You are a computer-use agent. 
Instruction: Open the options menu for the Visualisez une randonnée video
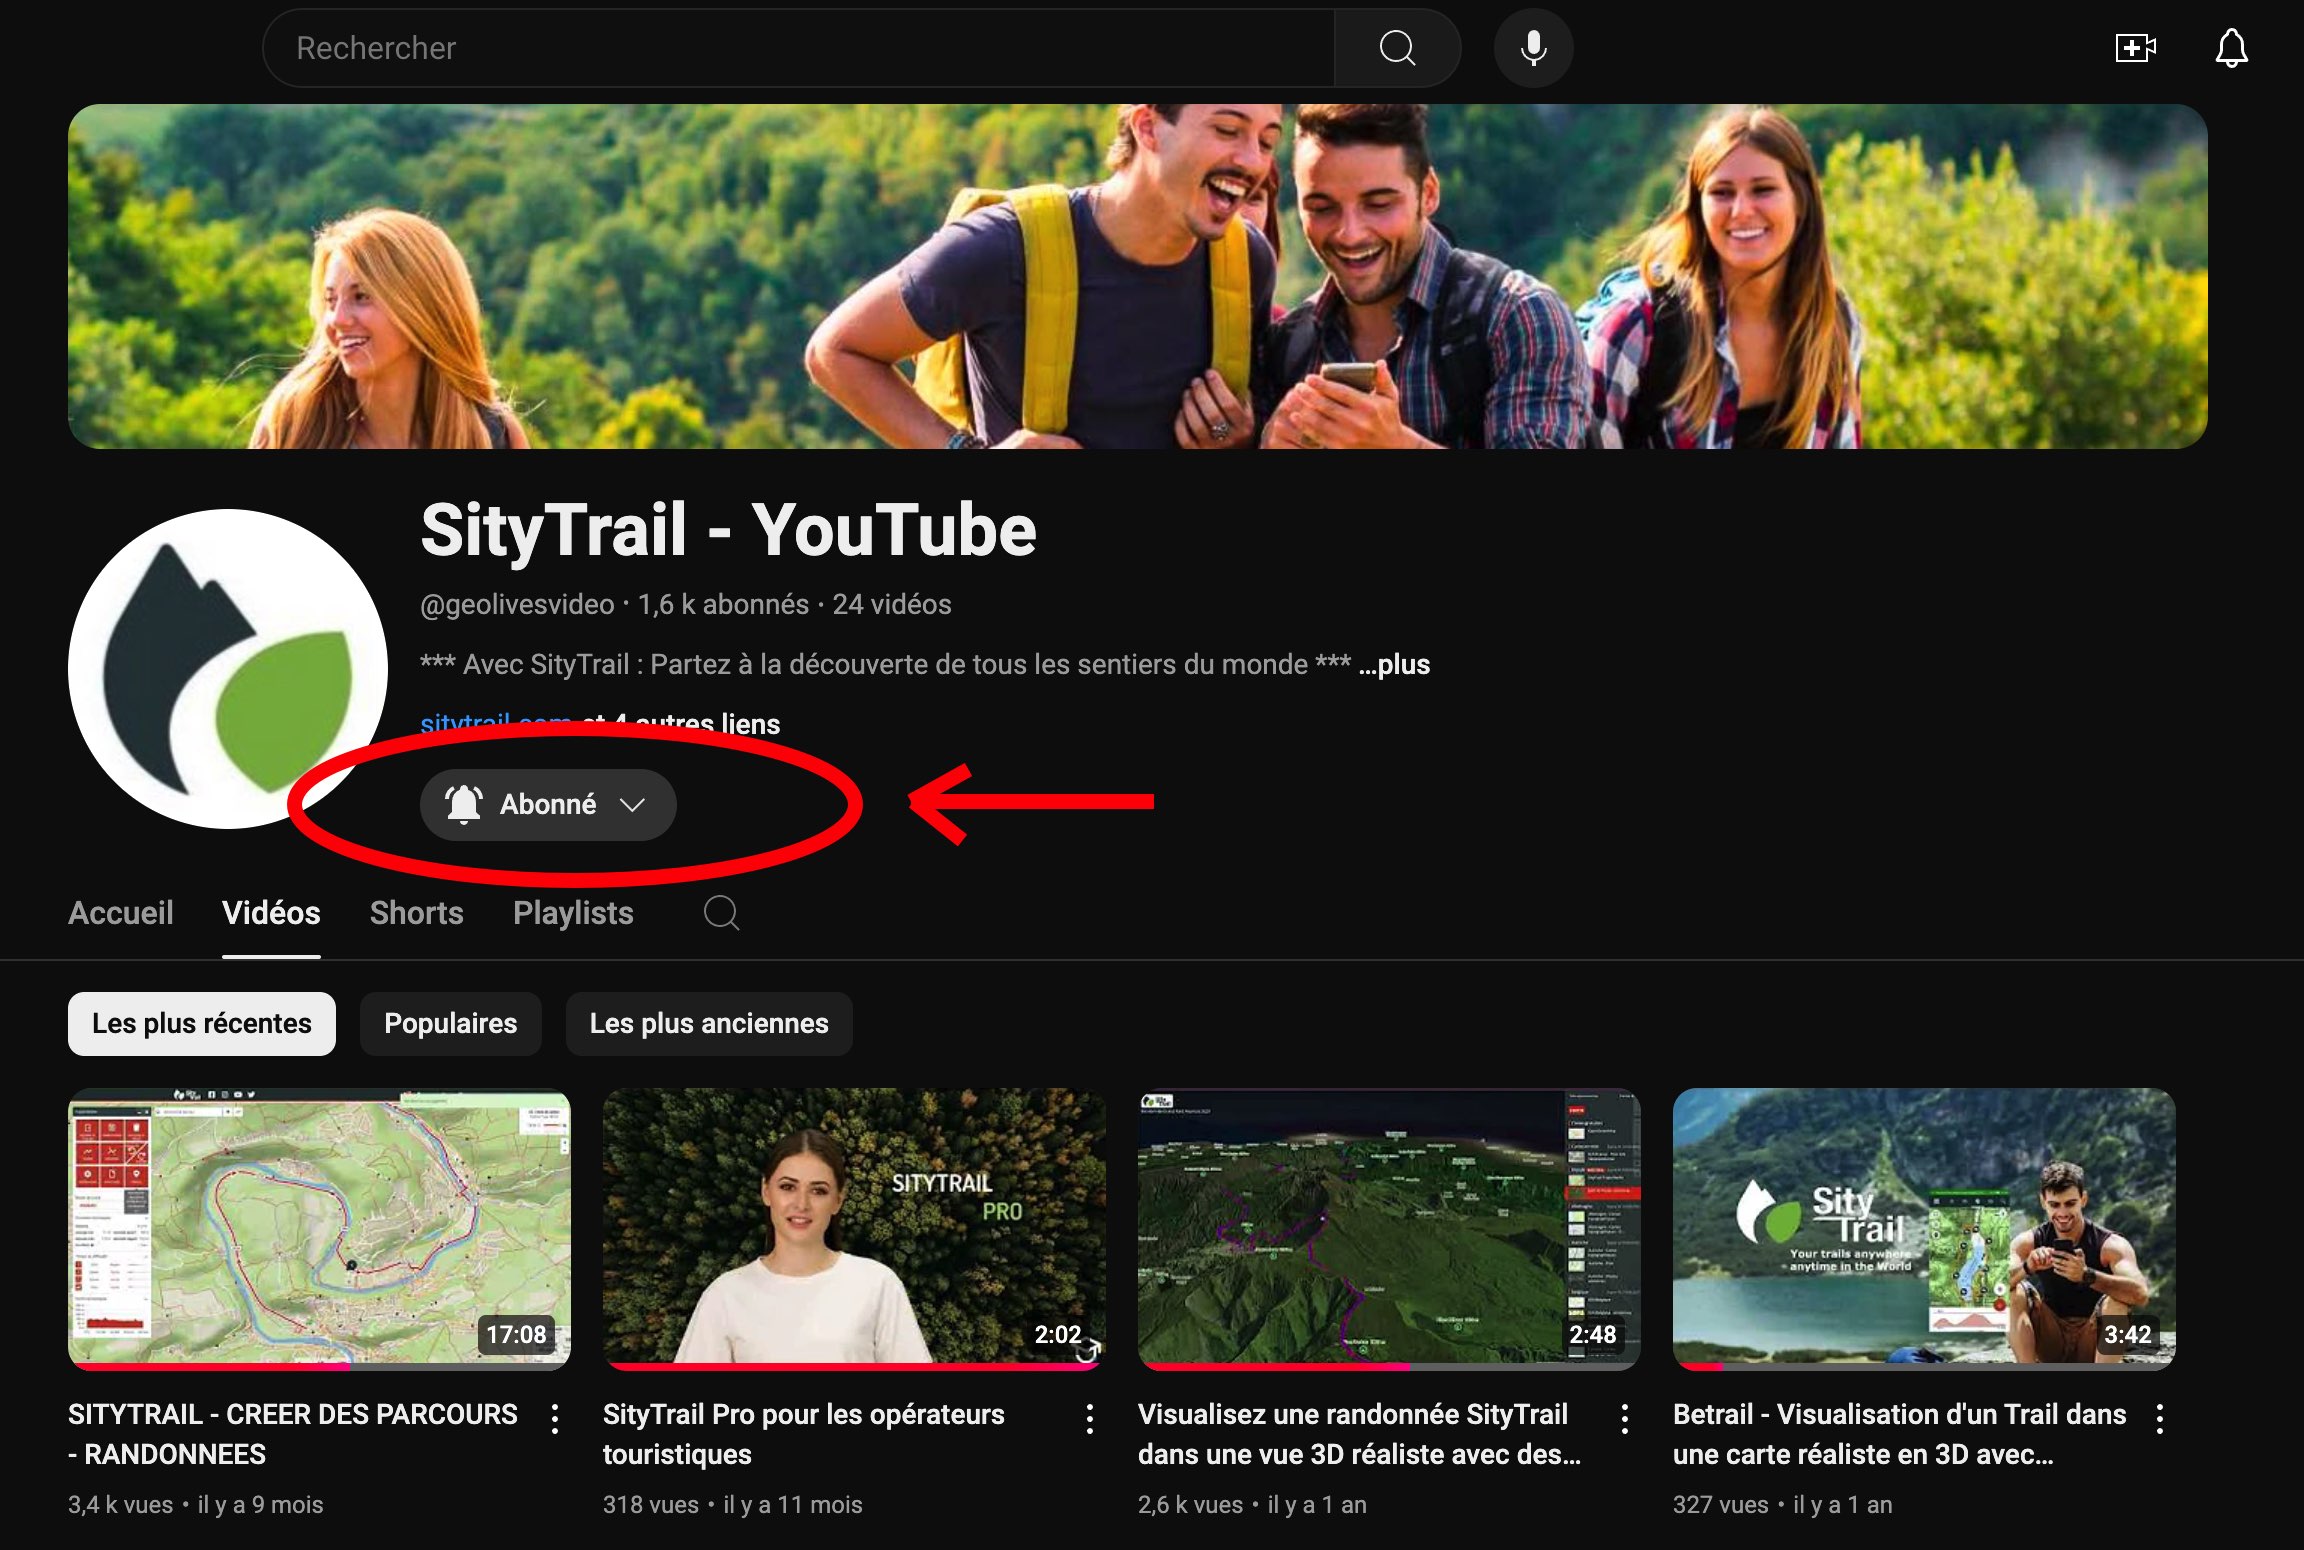(1625, 1418)
